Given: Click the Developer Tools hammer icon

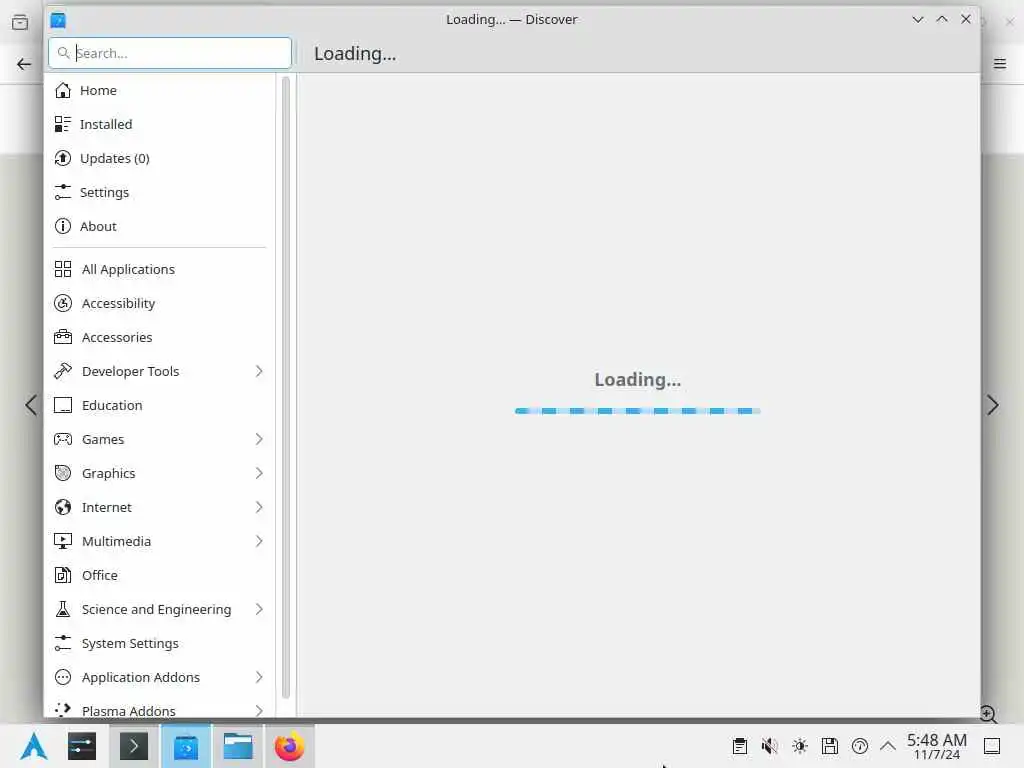Looking at the screenshot, I should pyautogui.click(x=63, y=371).
